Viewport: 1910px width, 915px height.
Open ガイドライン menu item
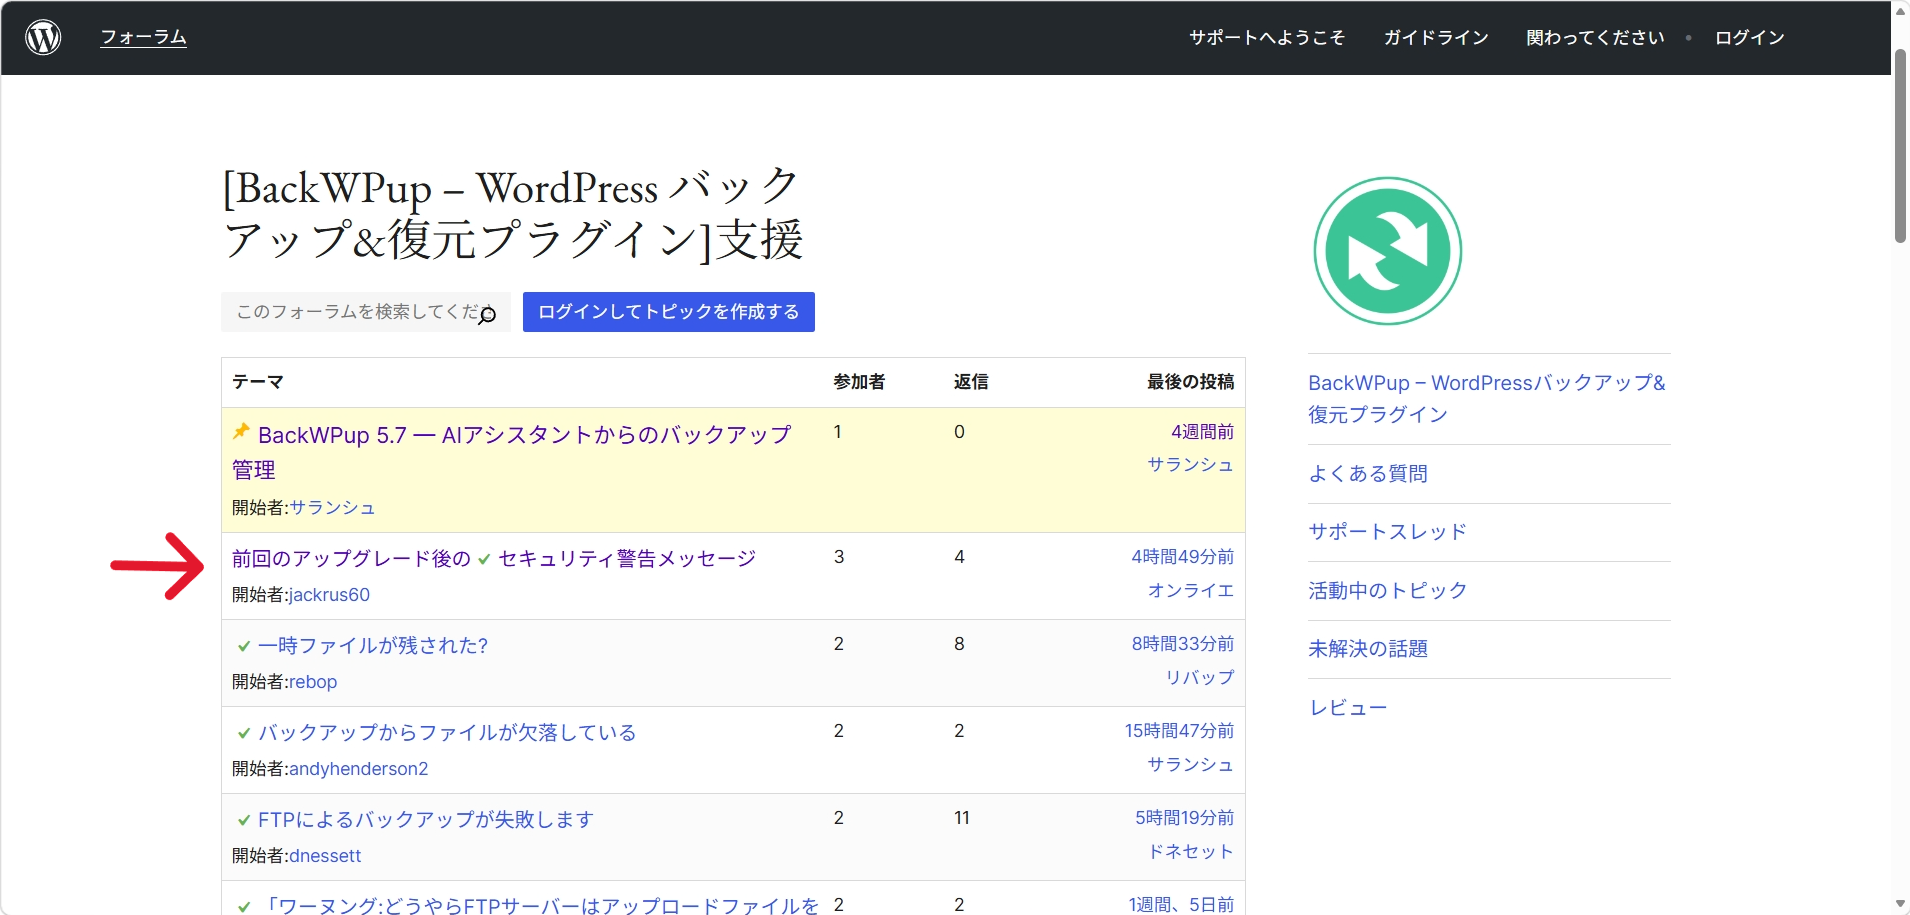point(1436,38)
